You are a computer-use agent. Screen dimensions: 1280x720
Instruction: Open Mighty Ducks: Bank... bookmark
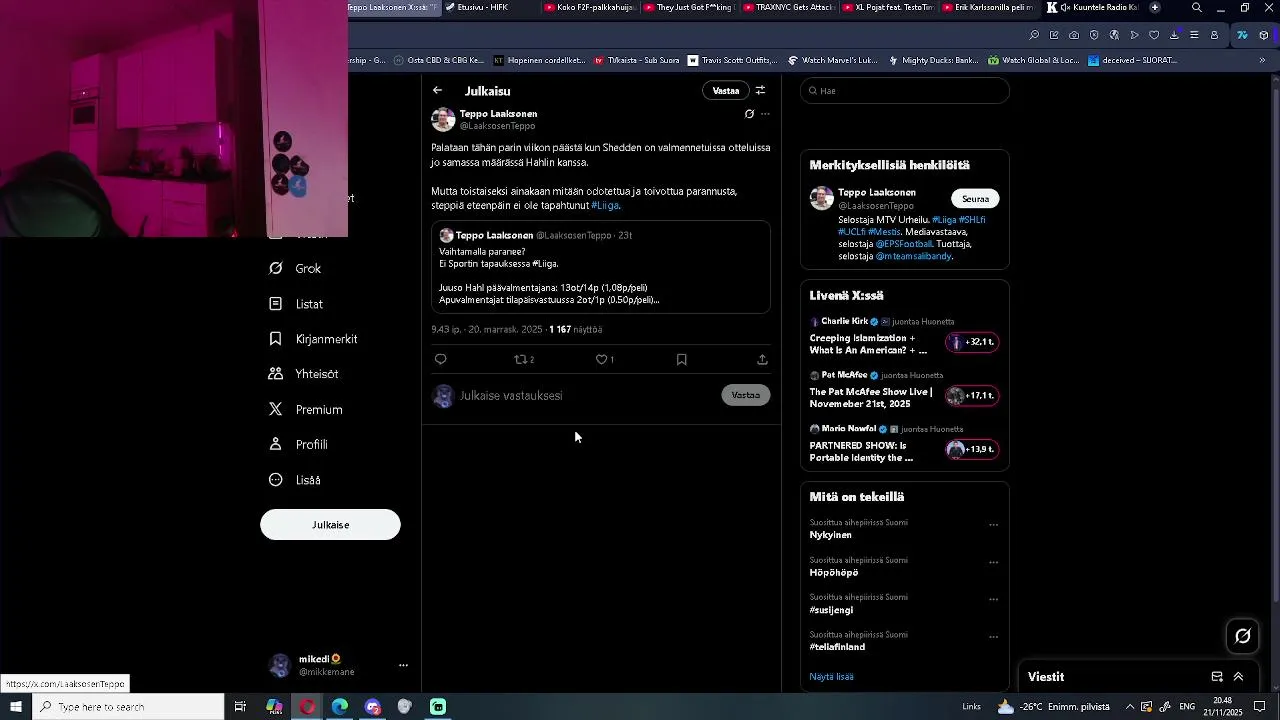coord(932,60)
